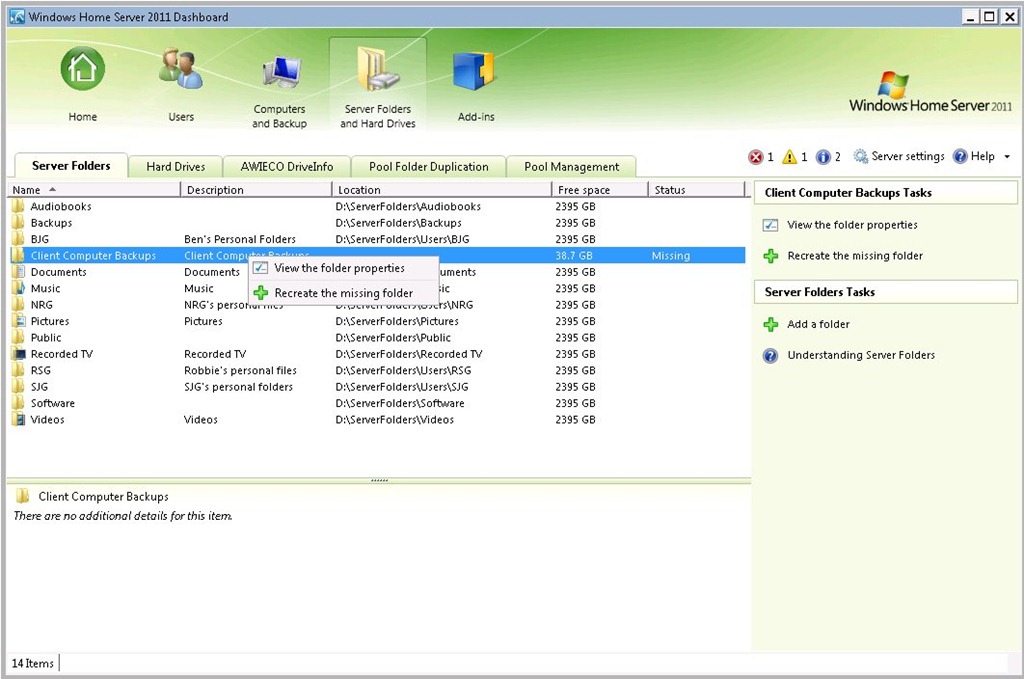Sort by the Name column header
This screenshot has height=679, width=1024.
click(93, 189)
